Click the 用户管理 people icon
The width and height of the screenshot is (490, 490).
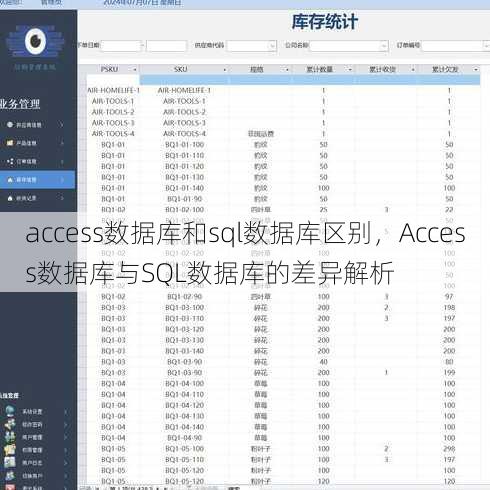click(x=10, y=437)
